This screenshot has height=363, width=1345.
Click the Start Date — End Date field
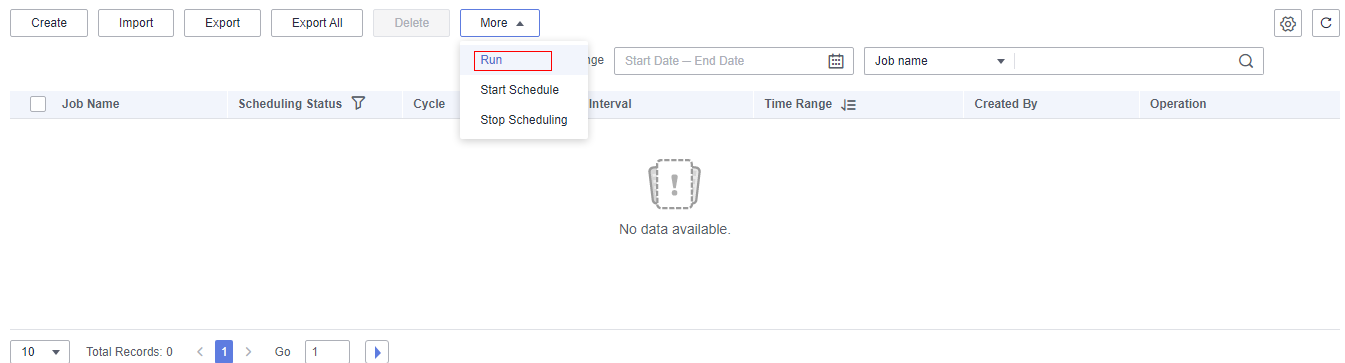(x=734, y=61)
